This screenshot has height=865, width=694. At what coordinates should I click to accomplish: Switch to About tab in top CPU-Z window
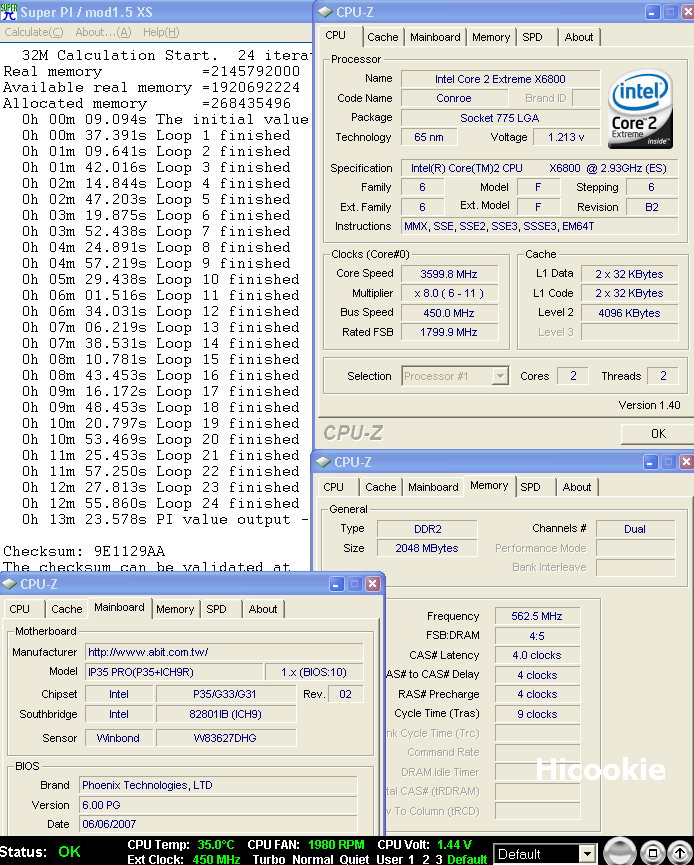(579, 38)
